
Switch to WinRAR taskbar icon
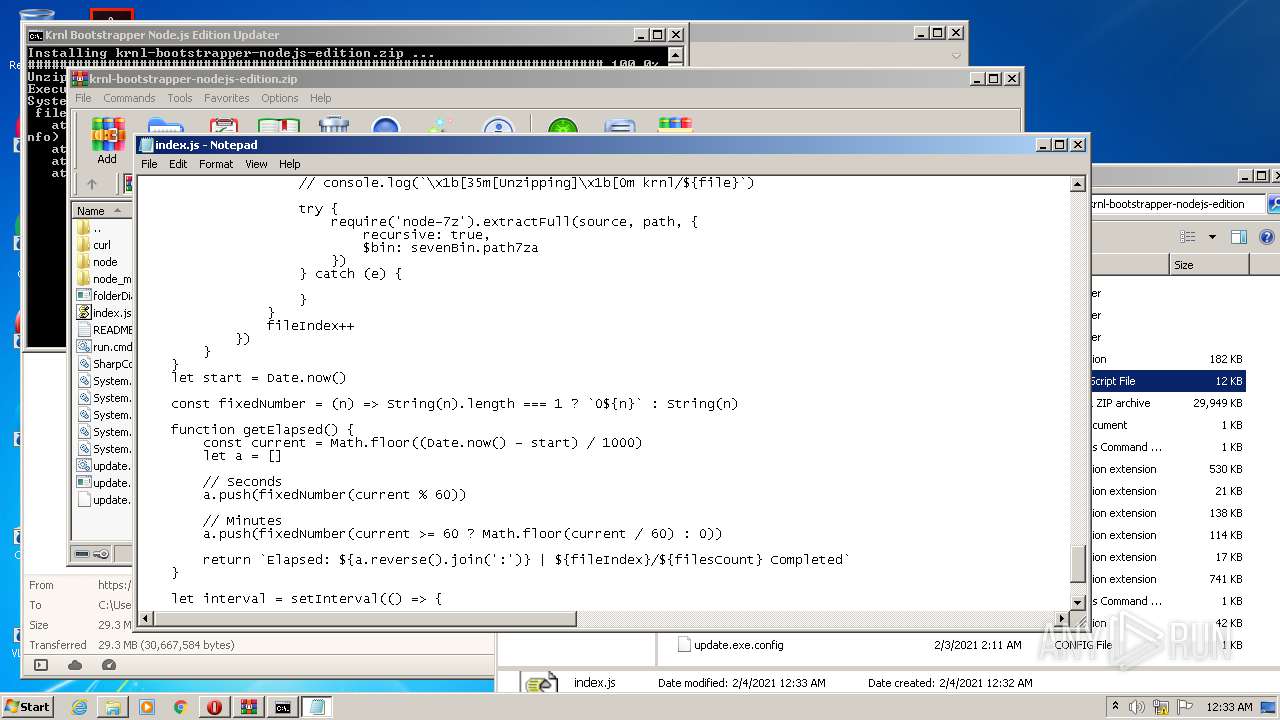[x=249, y=707]
